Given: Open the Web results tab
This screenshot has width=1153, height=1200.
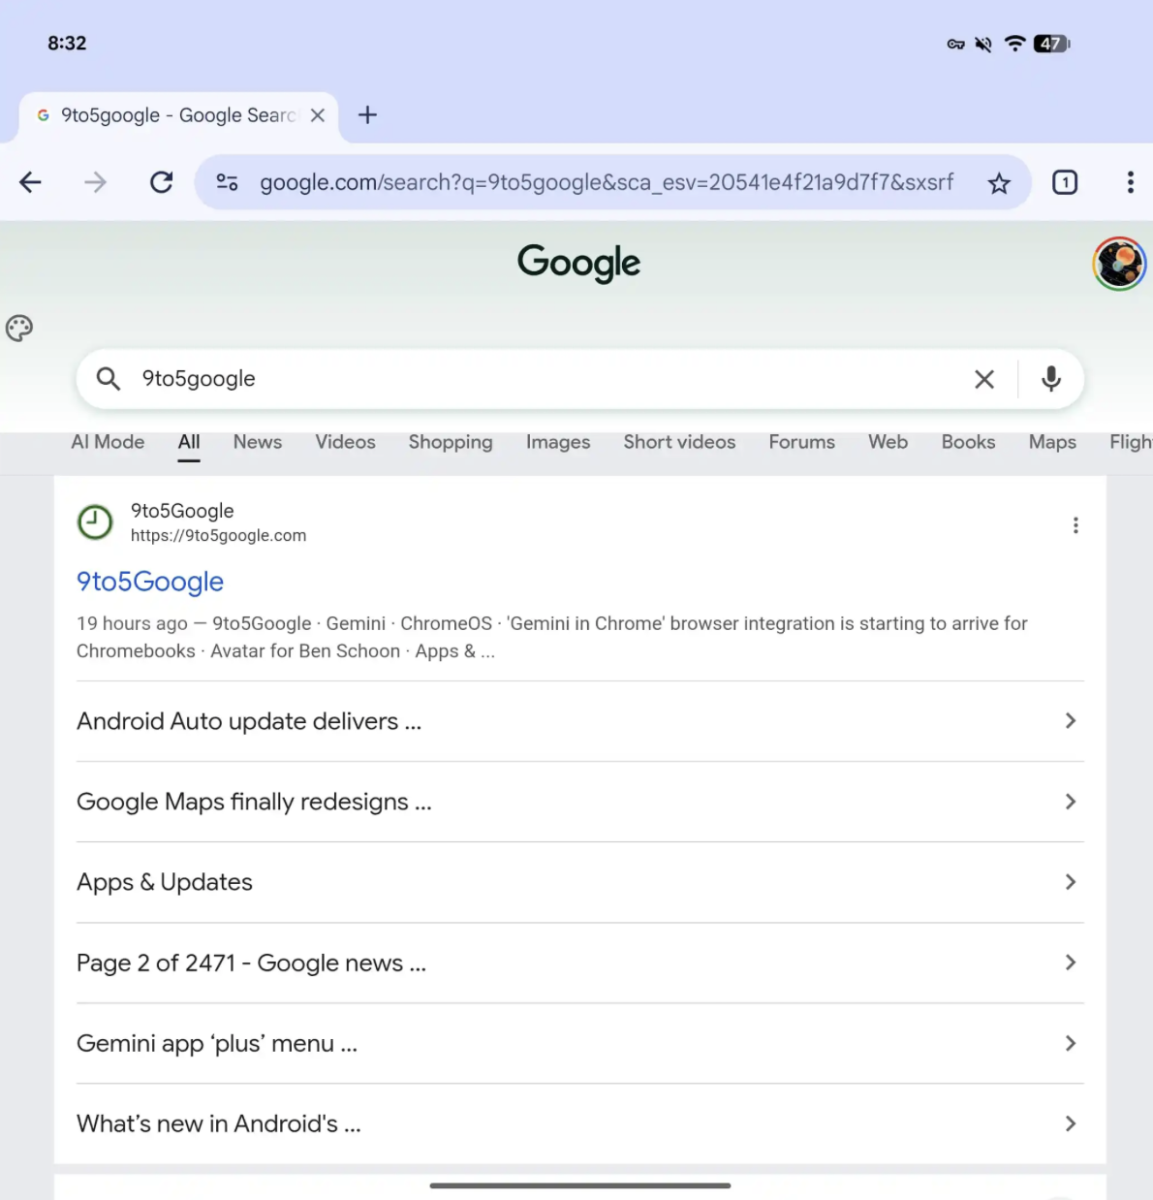Looking at the screenshot, I should 888,442.
